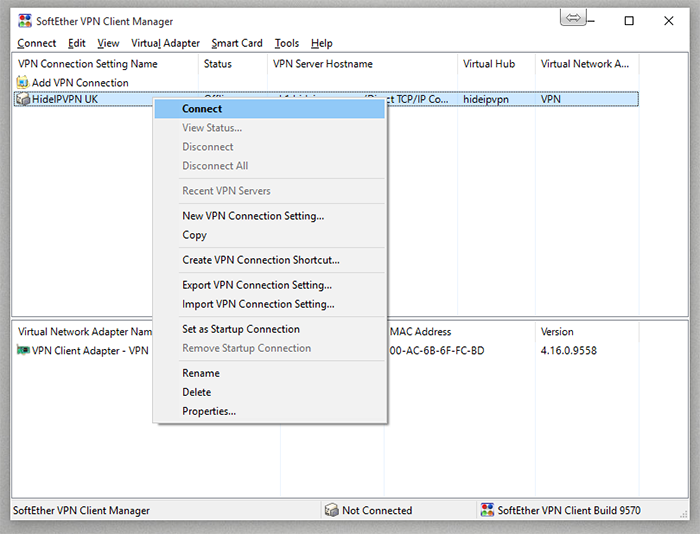Click the double-arrow resize icon in title bar

click(573, 18)
